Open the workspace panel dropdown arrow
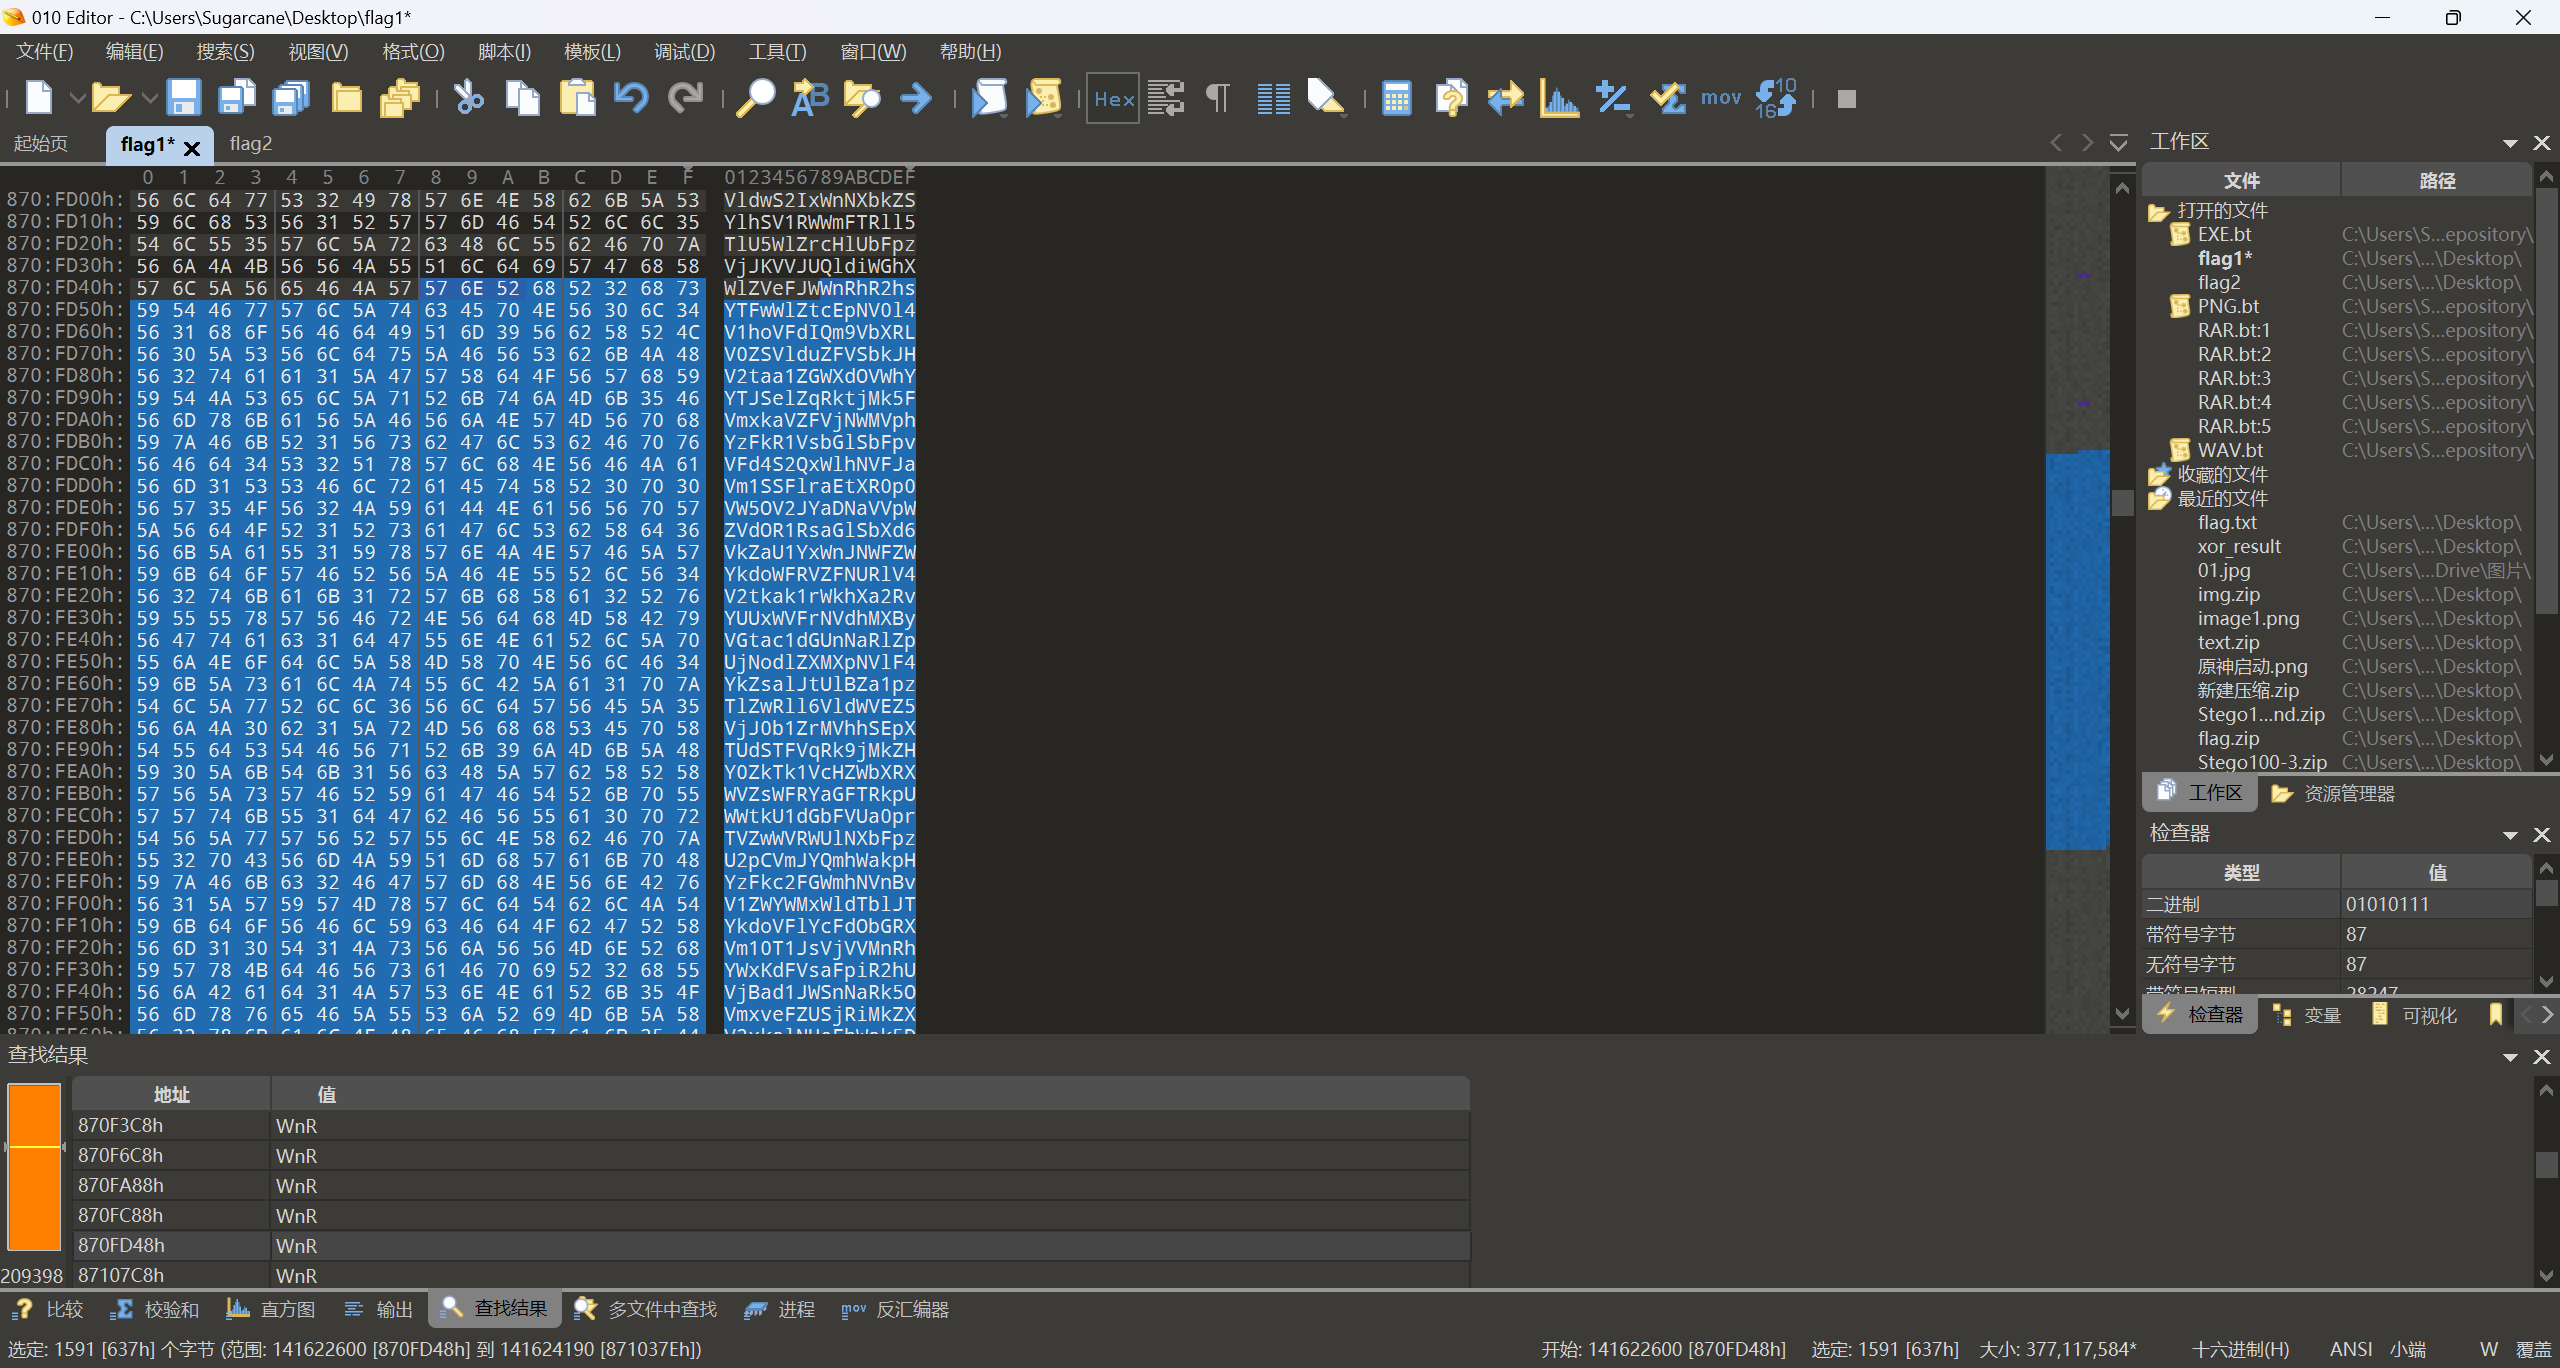This screenshot has height=1368, width=2560. point(2510,143)
